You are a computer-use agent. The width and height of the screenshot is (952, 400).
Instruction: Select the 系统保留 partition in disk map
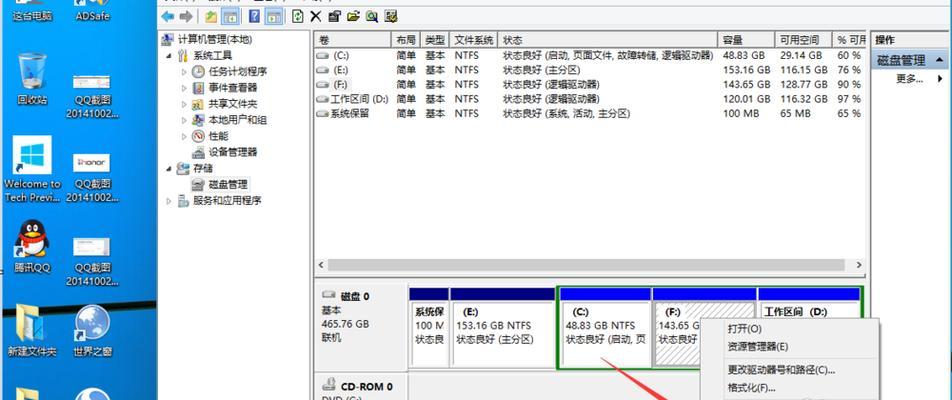point(429,327)
